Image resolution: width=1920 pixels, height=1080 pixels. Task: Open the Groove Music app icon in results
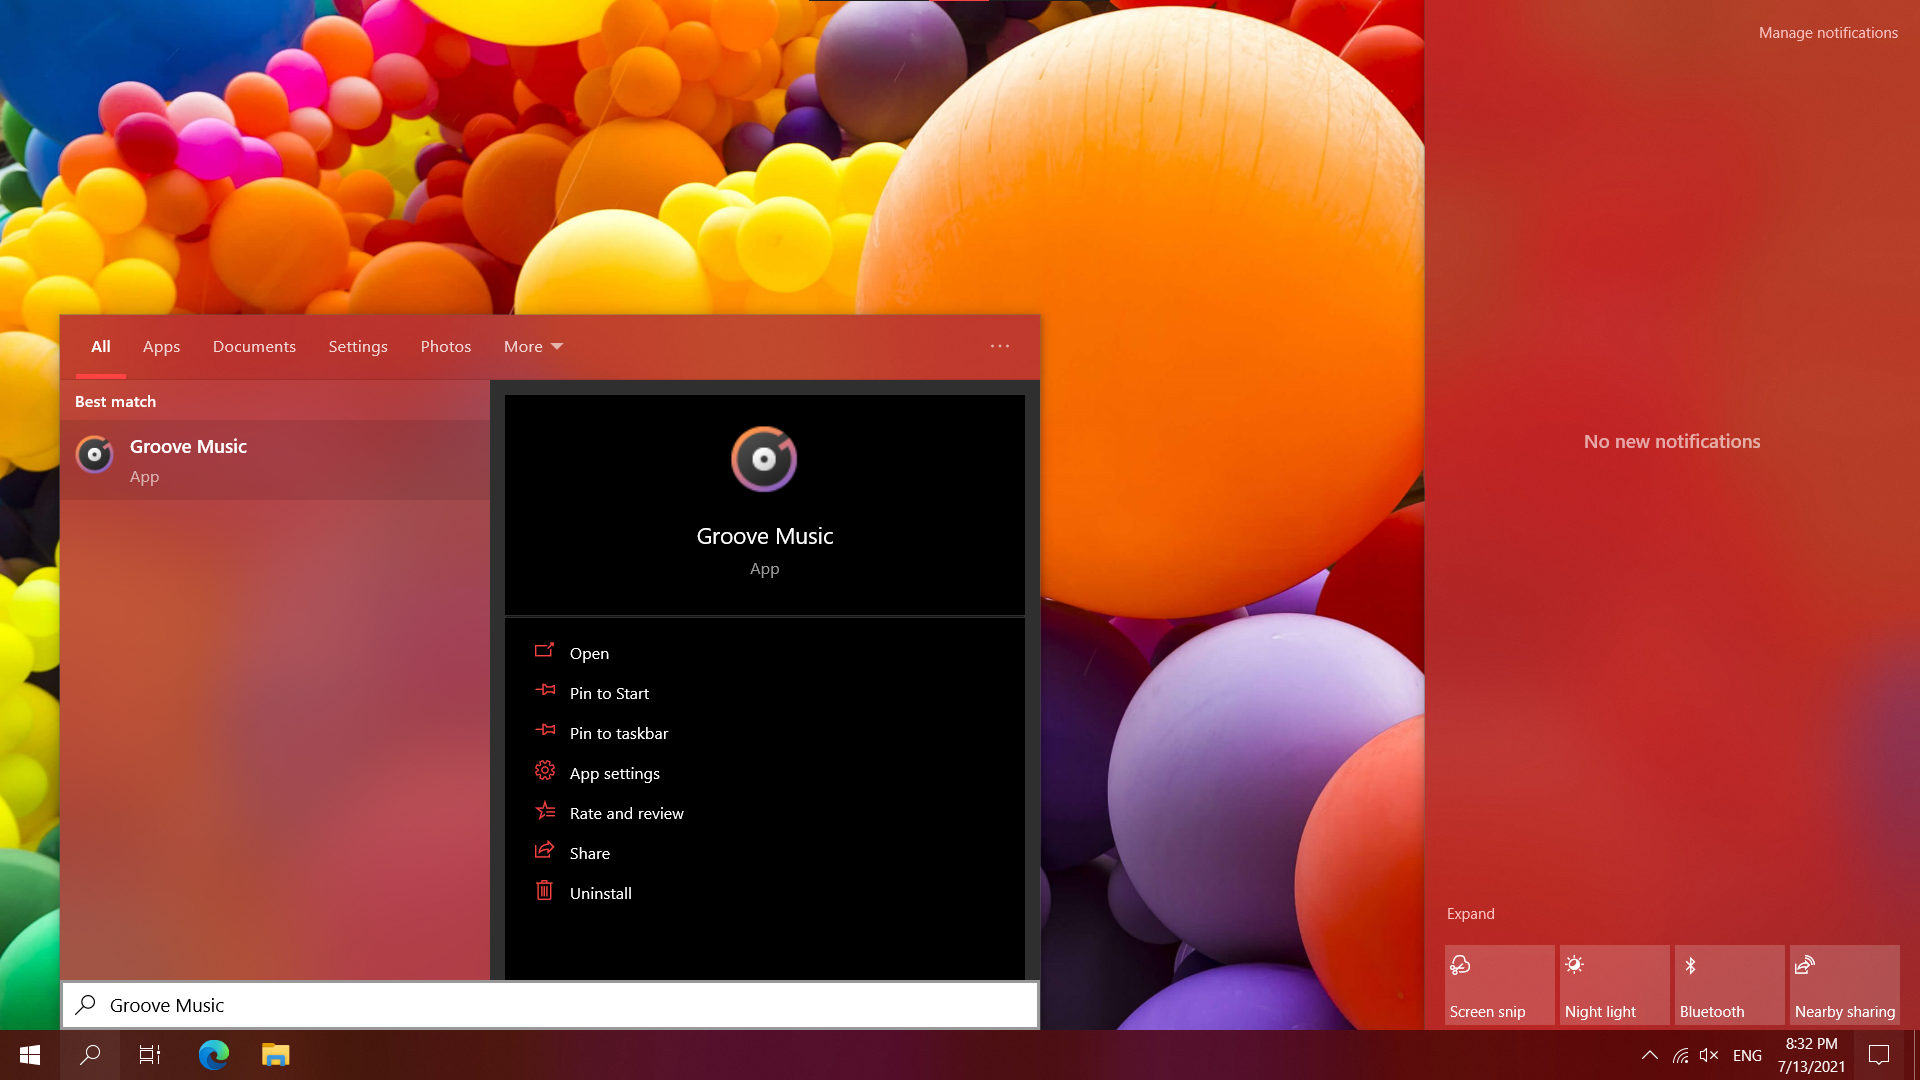click(95, 456)
